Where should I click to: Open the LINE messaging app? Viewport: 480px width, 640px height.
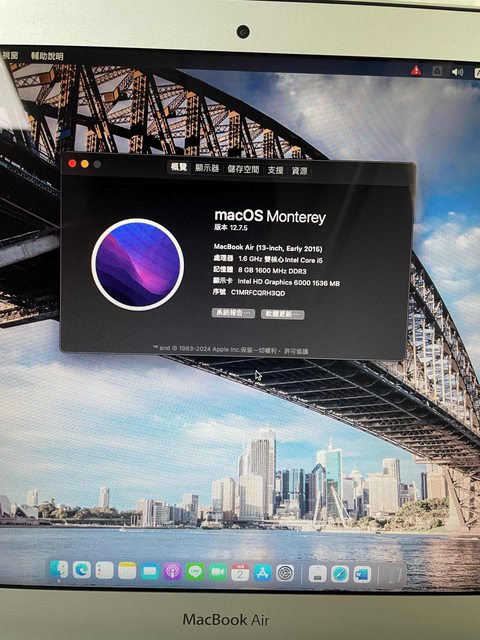(195, 572)
